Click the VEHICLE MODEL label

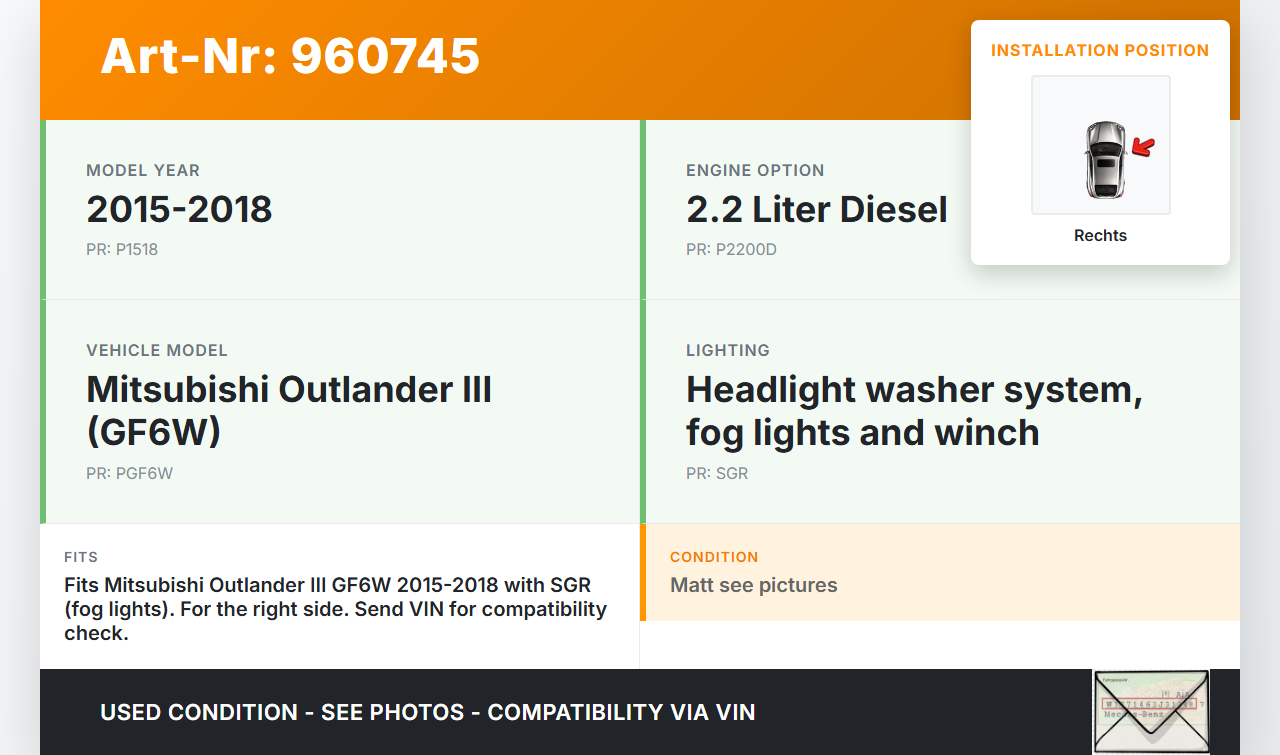[157, 351]
